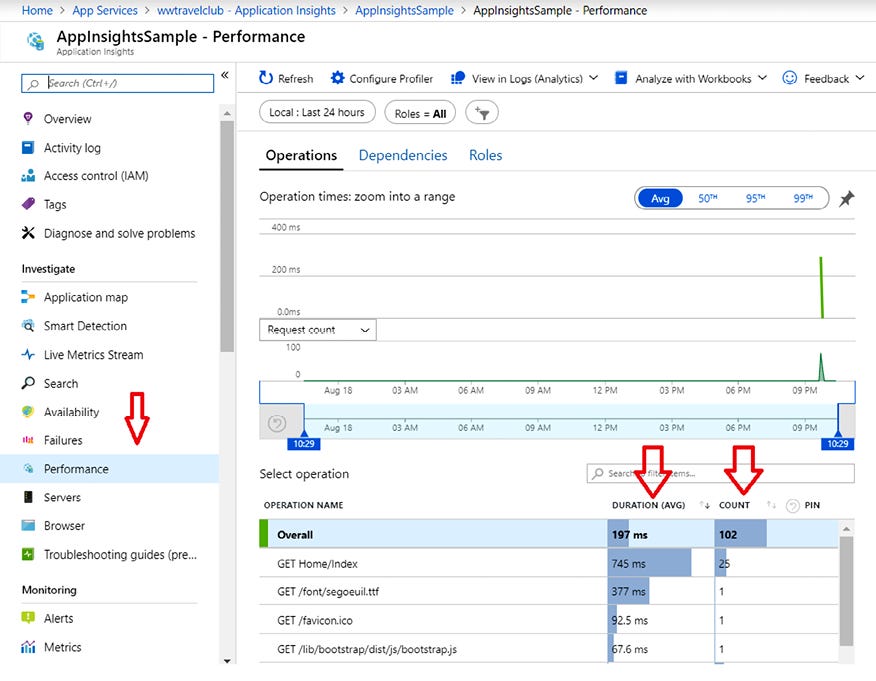Select GET /lib/bootstrap/dist/js/bootstrap.js row
The image size is (876, 681).
[x=549, y=649]
